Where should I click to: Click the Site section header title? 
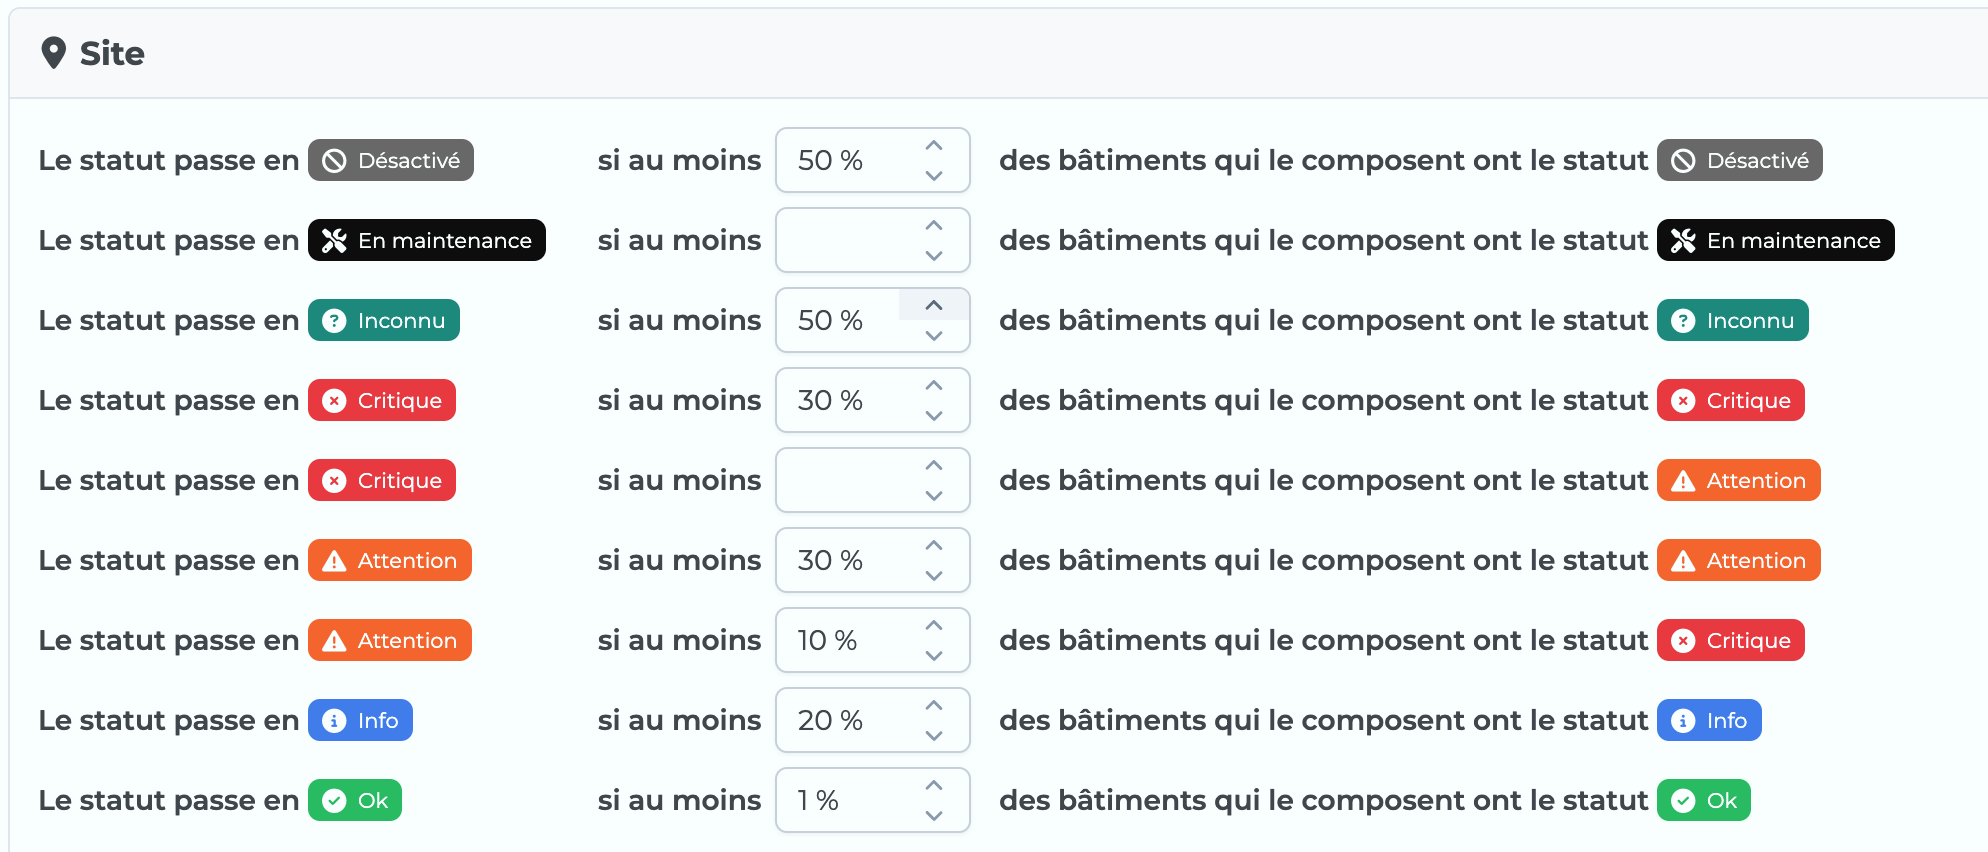[112, 53]
